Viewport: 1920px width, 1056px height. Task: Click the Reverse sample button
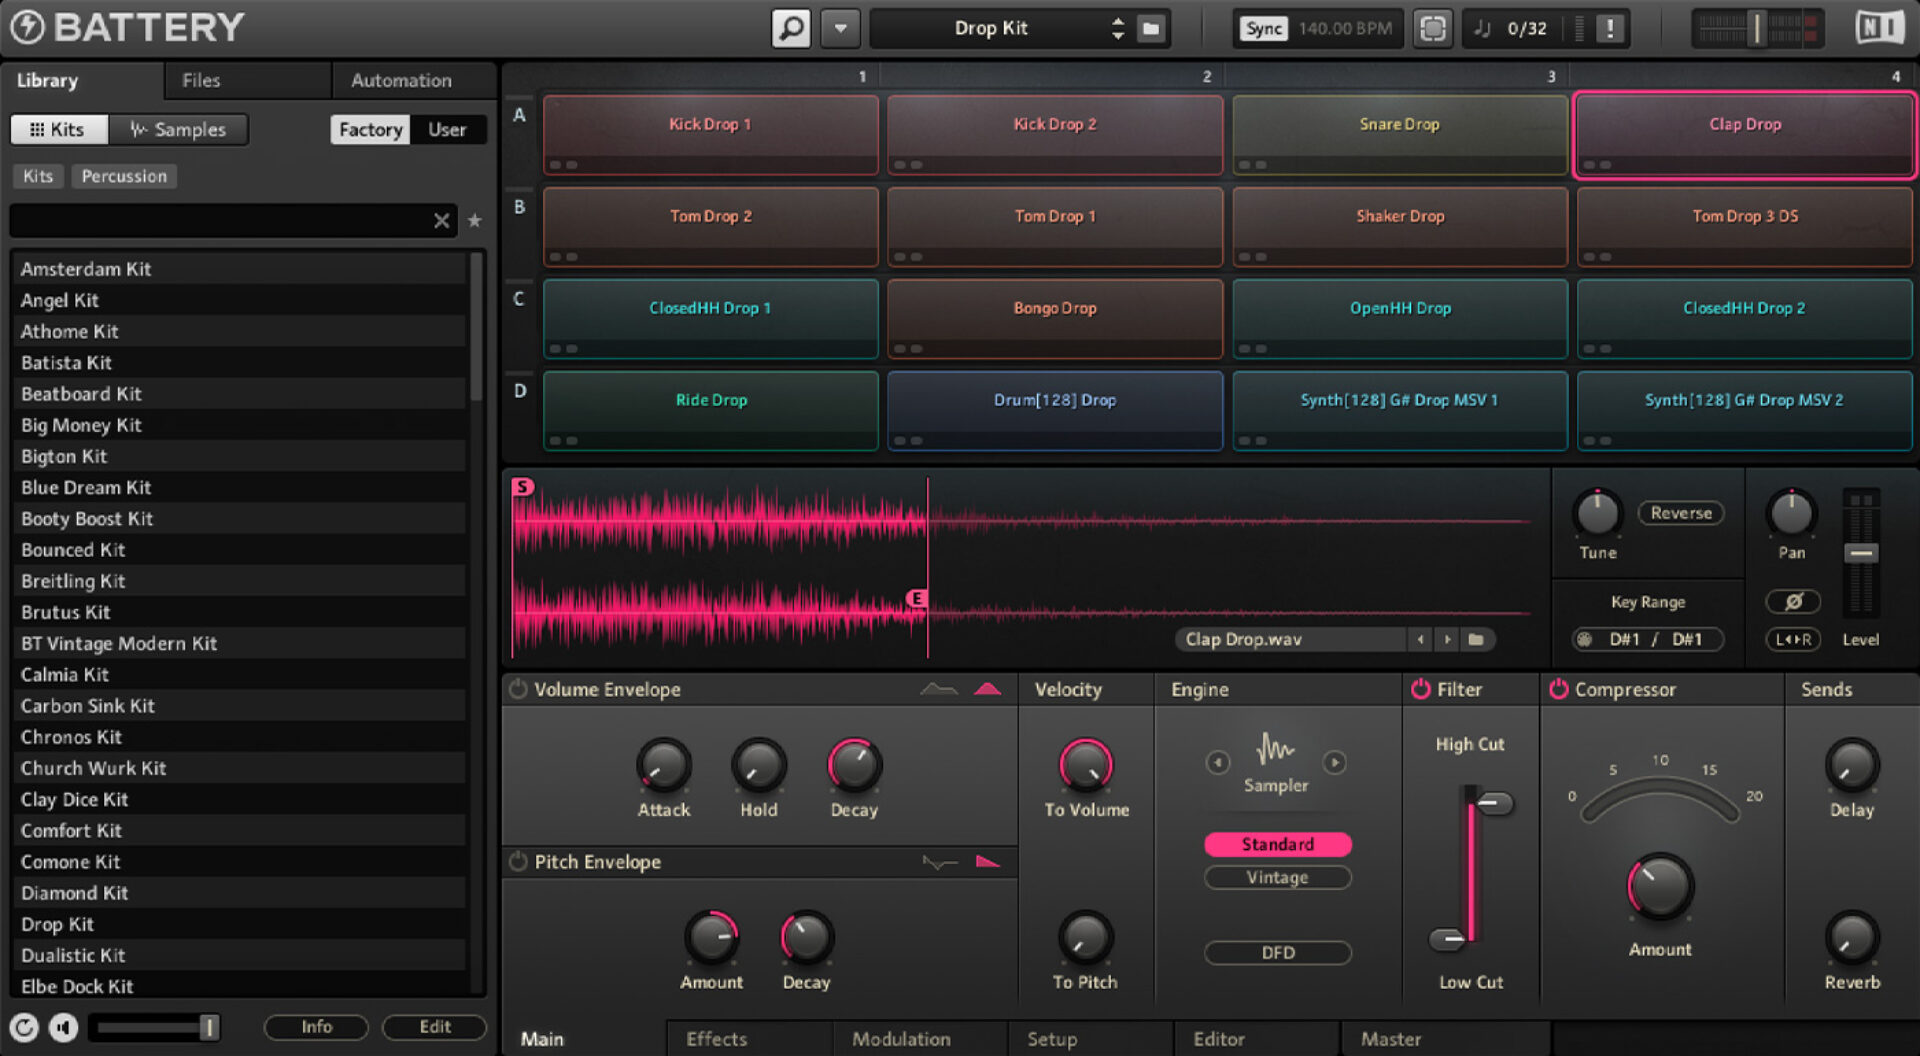(1680, 512)
